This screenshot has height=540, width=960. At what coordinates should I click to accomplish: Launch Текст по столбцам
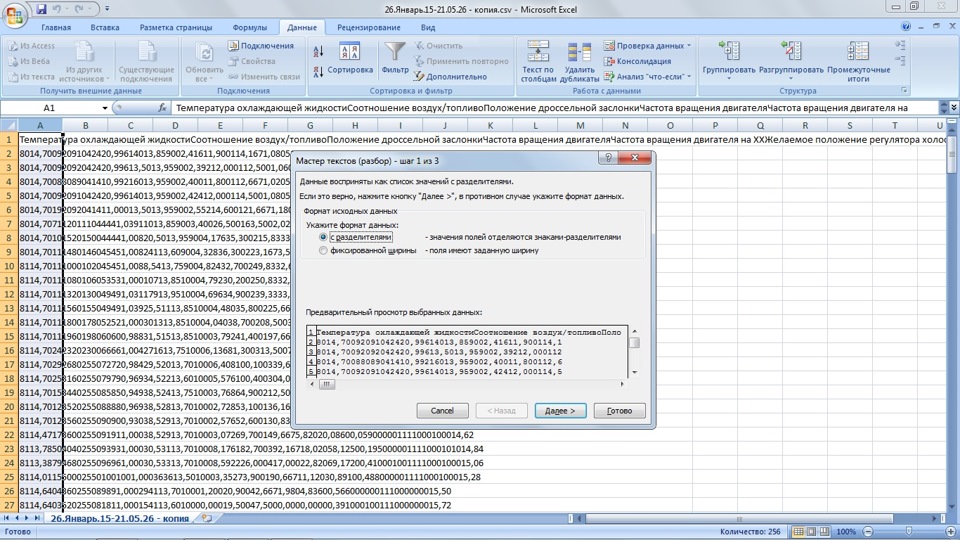point(539,61)
